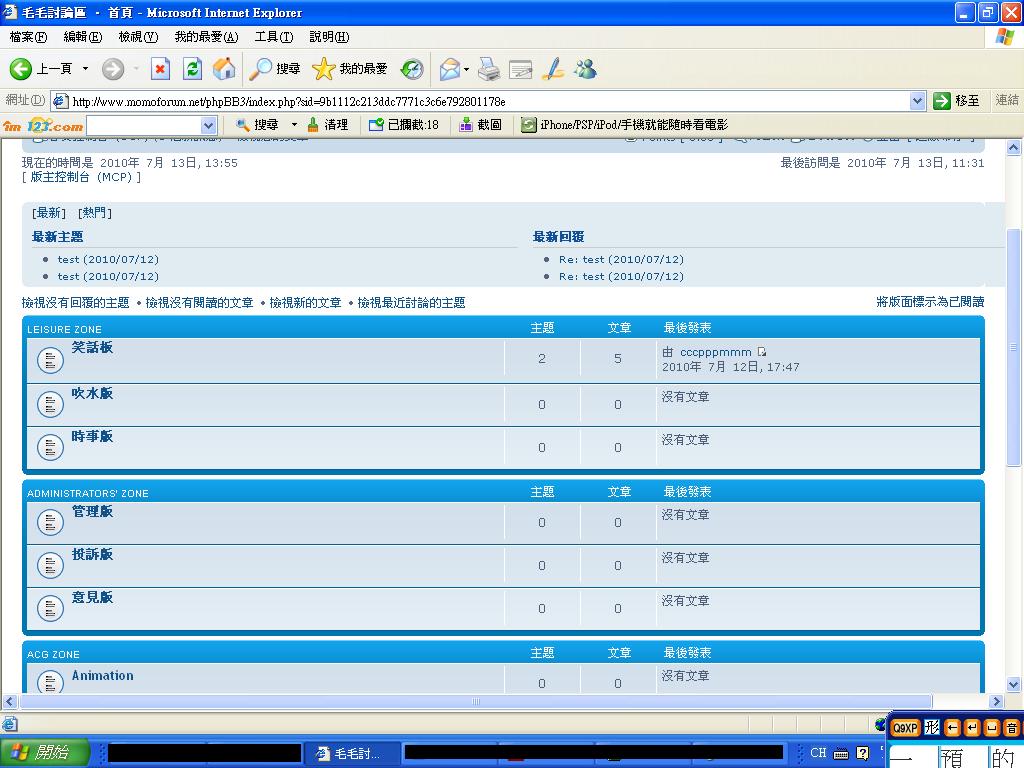Click the [熱門] tab link
Screen dimensions: 1024x768
coord(95,213)
